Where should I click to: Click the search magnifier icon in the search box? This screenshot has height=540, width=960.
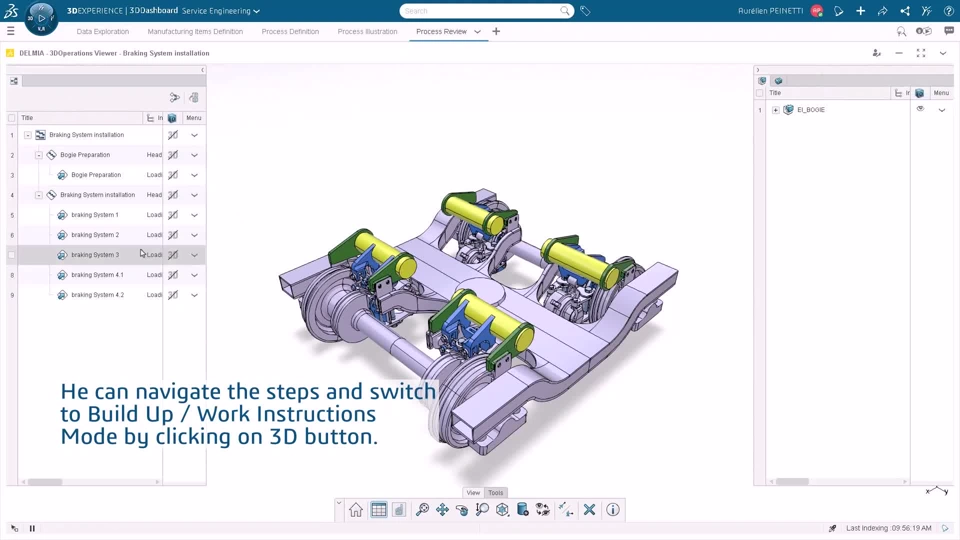pos(564,10)
